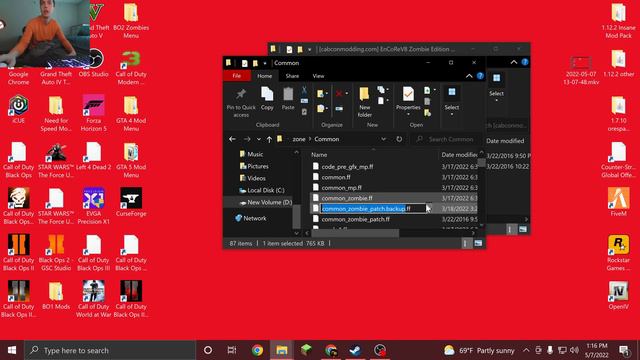This screenshot has height=360, width=640.
Task: Switch to the Home ribbon tab
Action: 264,76
